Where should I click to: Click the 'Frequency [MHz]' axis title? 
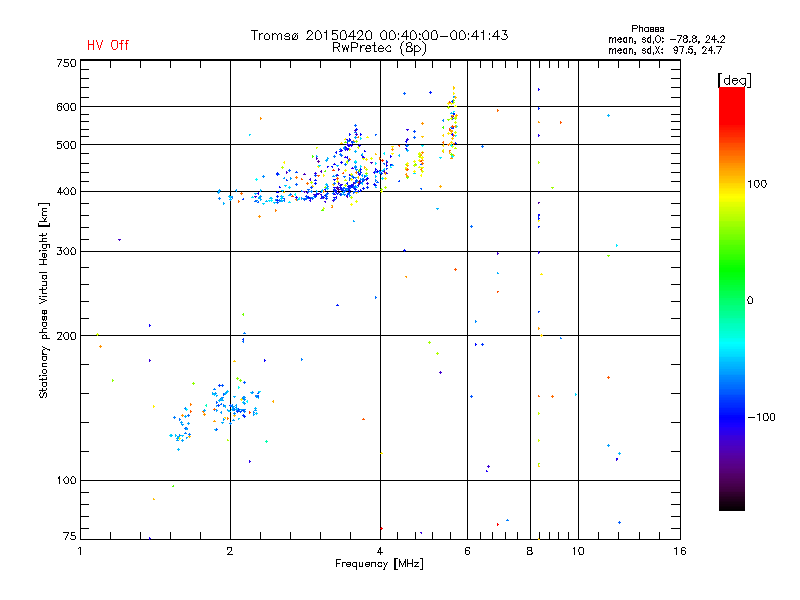click(379, 564)
